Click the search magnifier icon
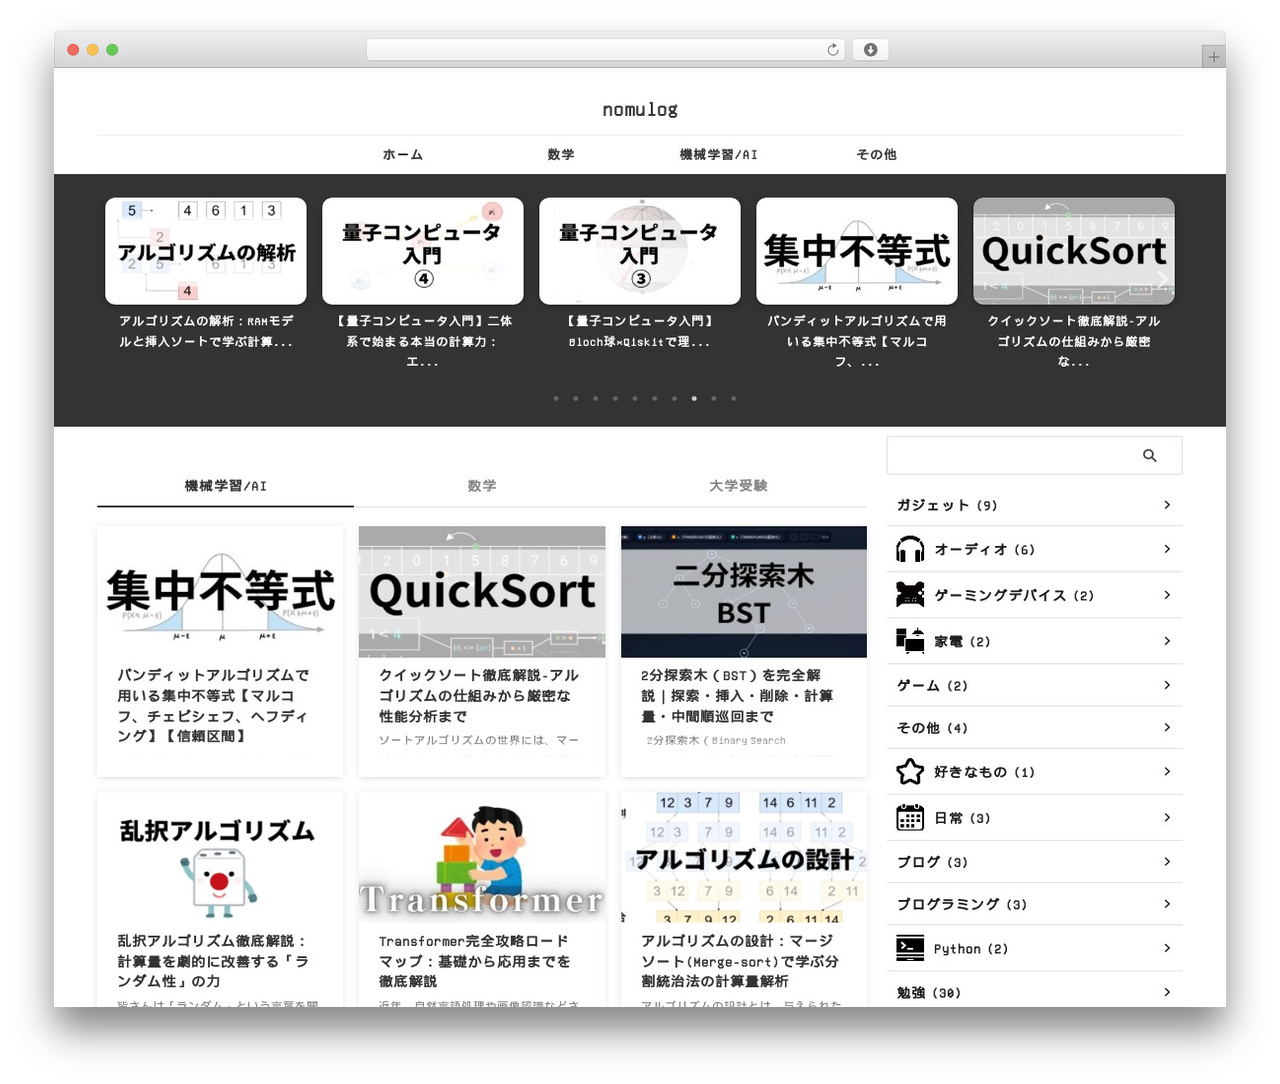Image resolution: width=1280 pixels, height=1084 pixels. click(1149, 455)
